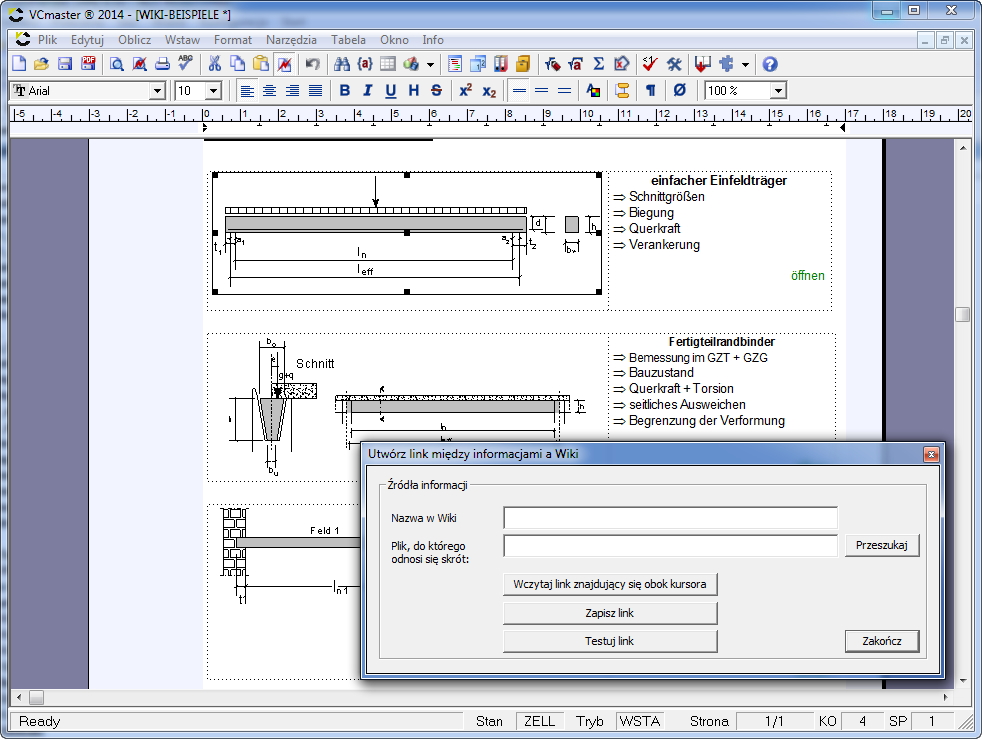This screenshot has width=982, height=739.
Task: Export document using the PDF icon
Action: click(x=88, y=64)
